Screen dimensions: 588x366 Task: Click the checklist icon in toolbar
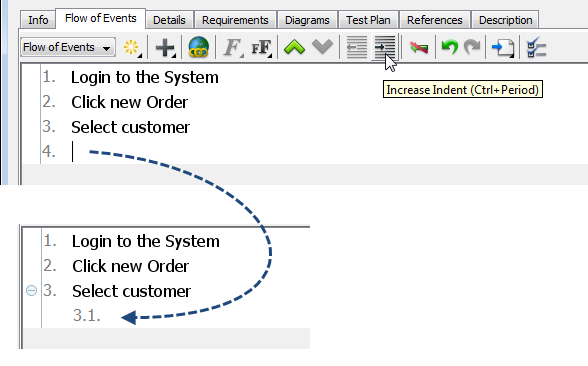(x=536, y=47)
